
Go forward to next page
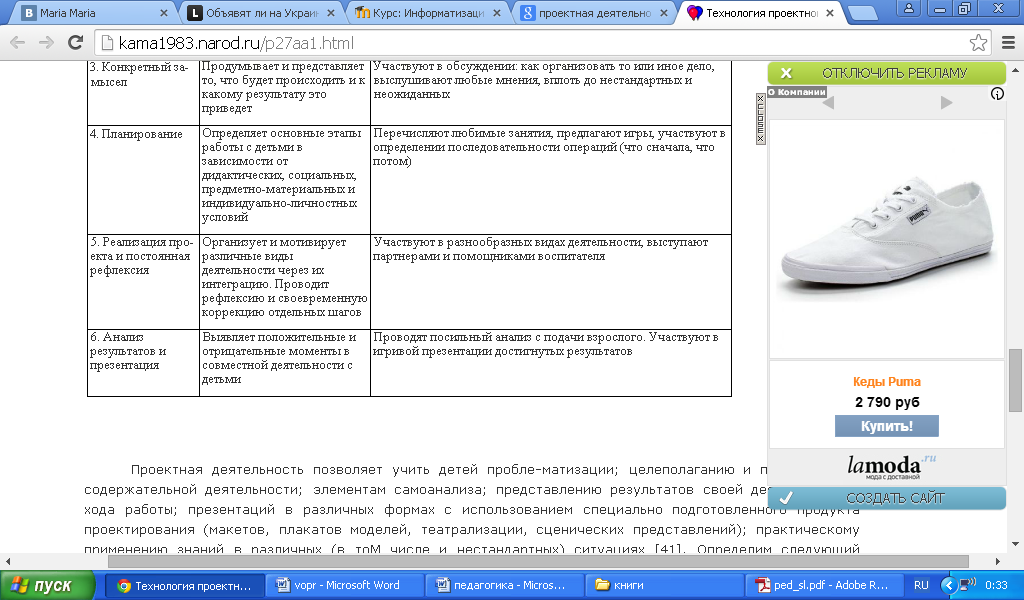pyautogui.click(x=46, y=43)
